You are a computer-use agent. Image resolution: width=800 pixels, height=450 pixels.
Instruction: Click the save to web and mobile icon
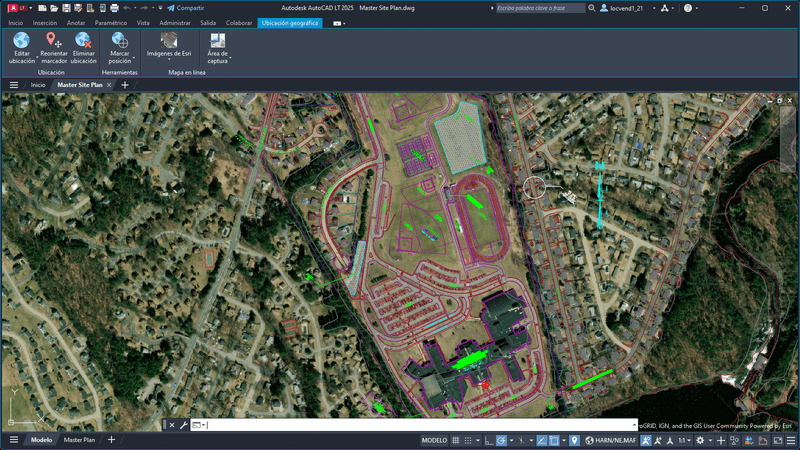coord(103,8)
